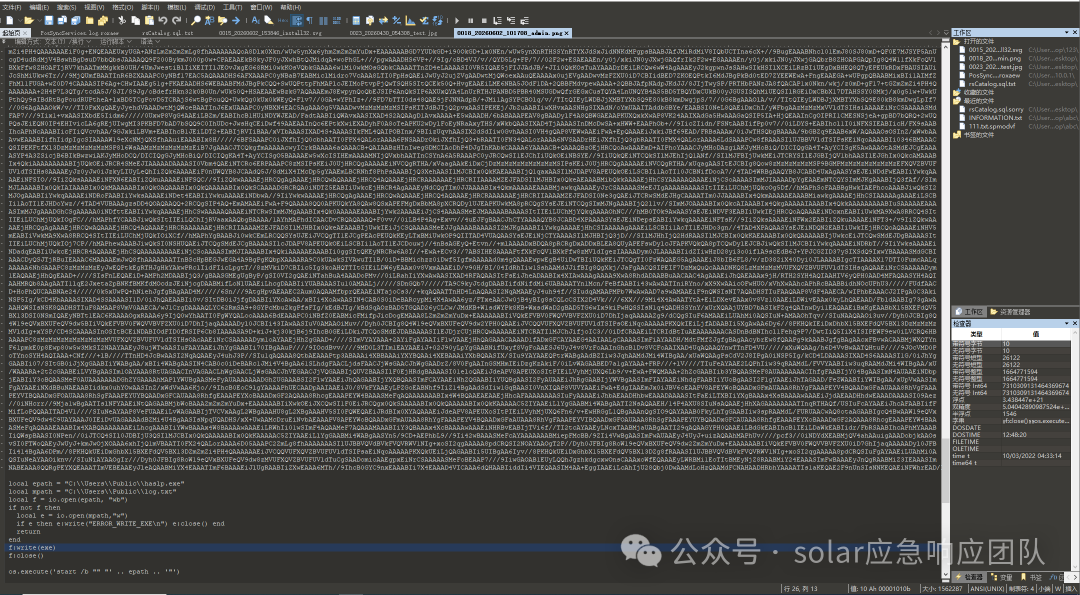Screen dimensions: 1080x595
Task: Expand the 书签的文件 folder node
Action: tap(956, 135)
